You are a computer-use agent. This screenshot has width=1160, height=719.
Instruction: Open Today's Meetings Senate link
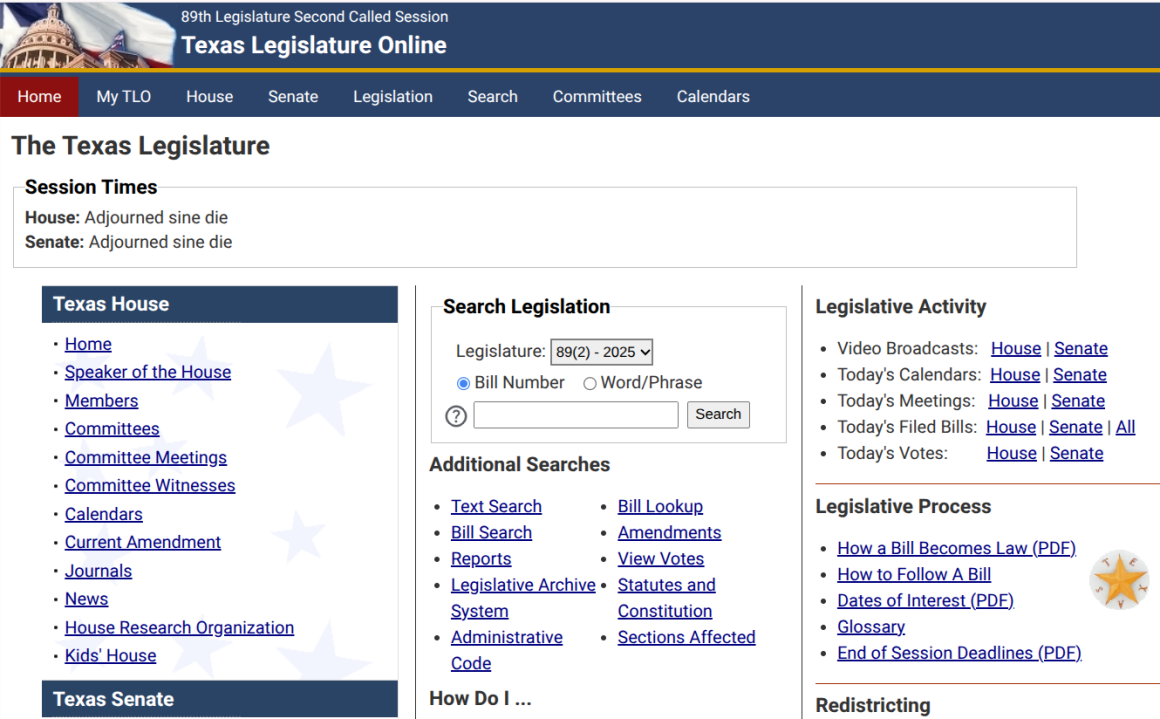tap(1078, 401)
